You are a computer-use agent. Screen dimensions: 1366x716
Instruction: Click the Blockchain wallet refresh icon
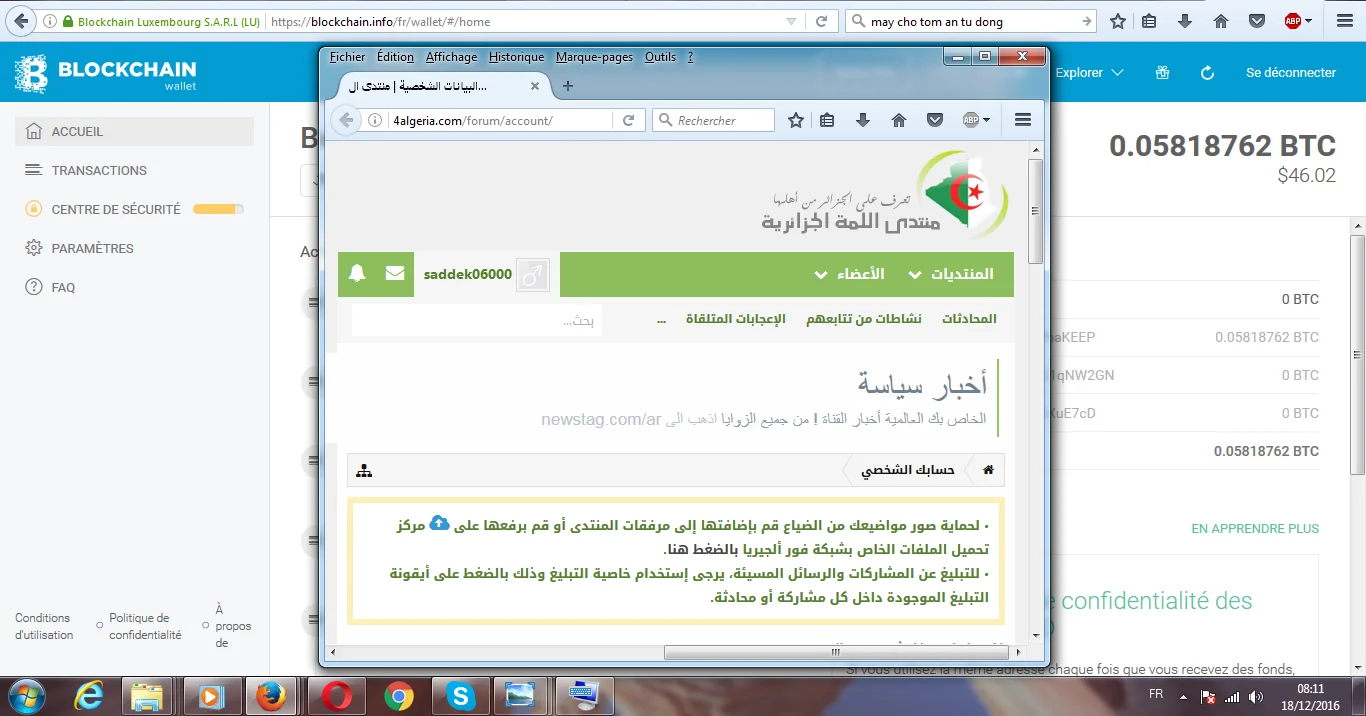1207,73
